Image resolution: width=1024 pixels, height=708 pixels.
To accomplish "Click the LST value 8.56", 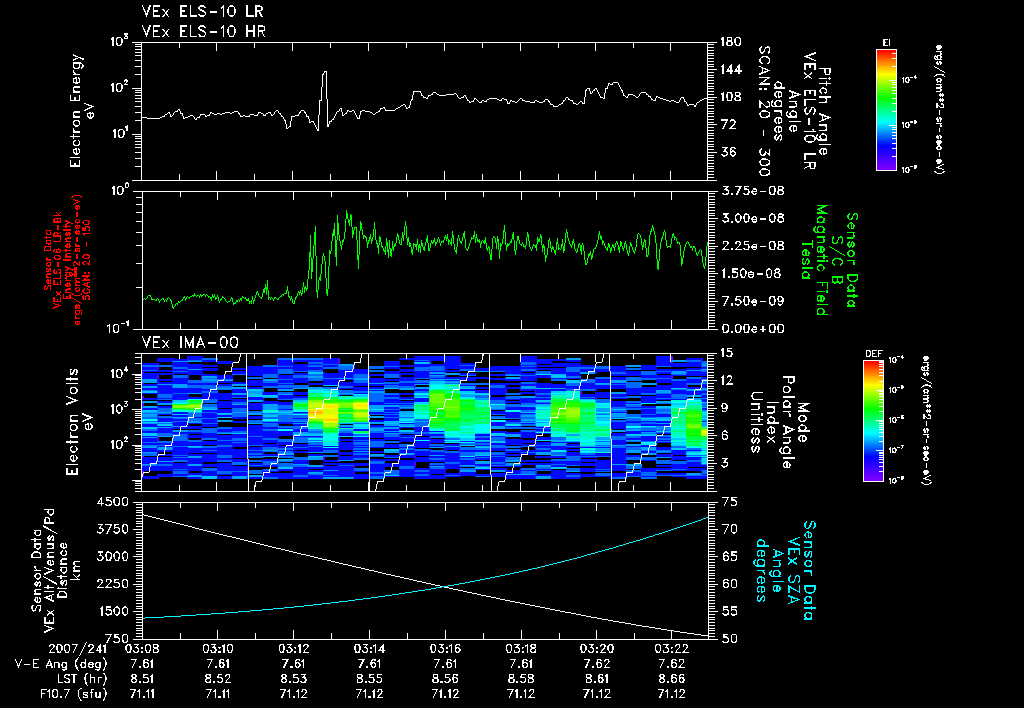I will (x=445, y=679).
